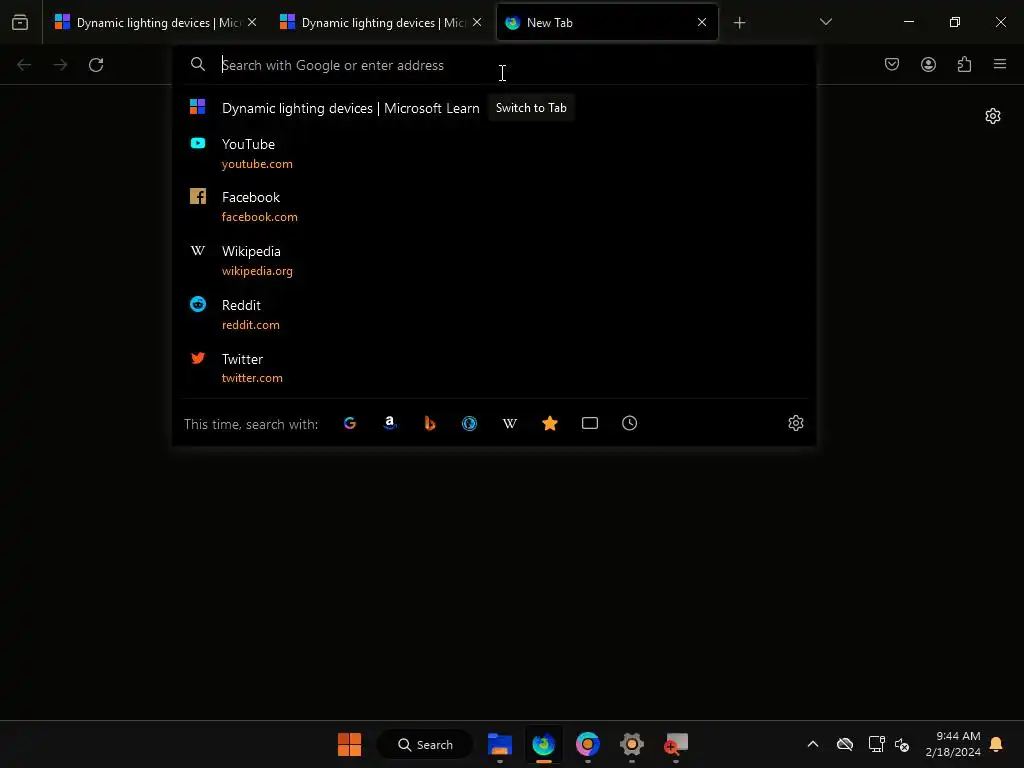Open the clock showing 9:44 AM

tap(952, 744)
